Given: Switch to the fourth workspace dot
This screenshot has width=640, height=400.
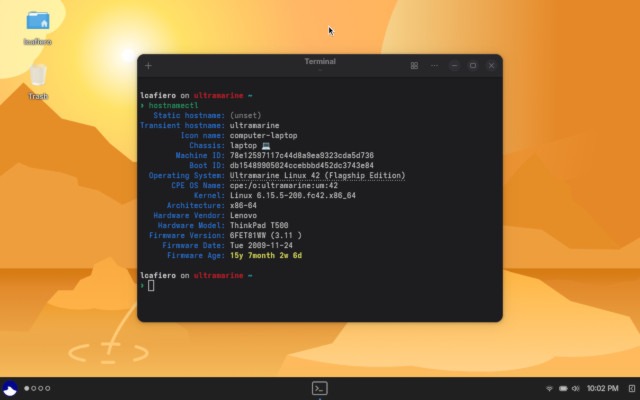Looking at the screenshot, I should point(47,388).
